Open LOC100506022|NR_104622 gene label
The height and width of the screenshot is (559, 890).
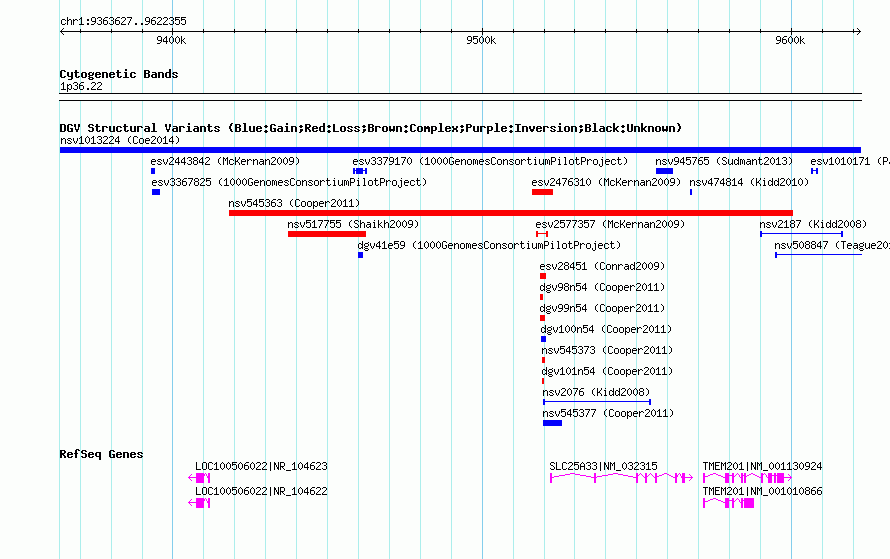click(262, 491)
